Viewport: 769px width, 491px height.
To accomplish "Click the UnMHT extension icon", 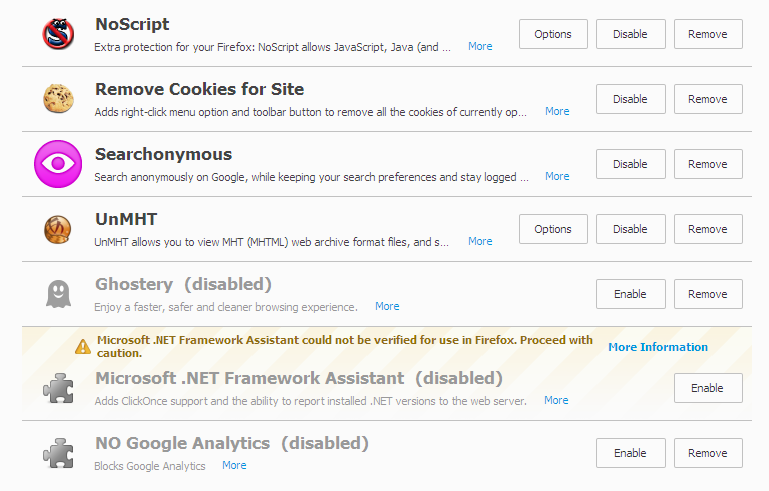I will tap(58, 229).
